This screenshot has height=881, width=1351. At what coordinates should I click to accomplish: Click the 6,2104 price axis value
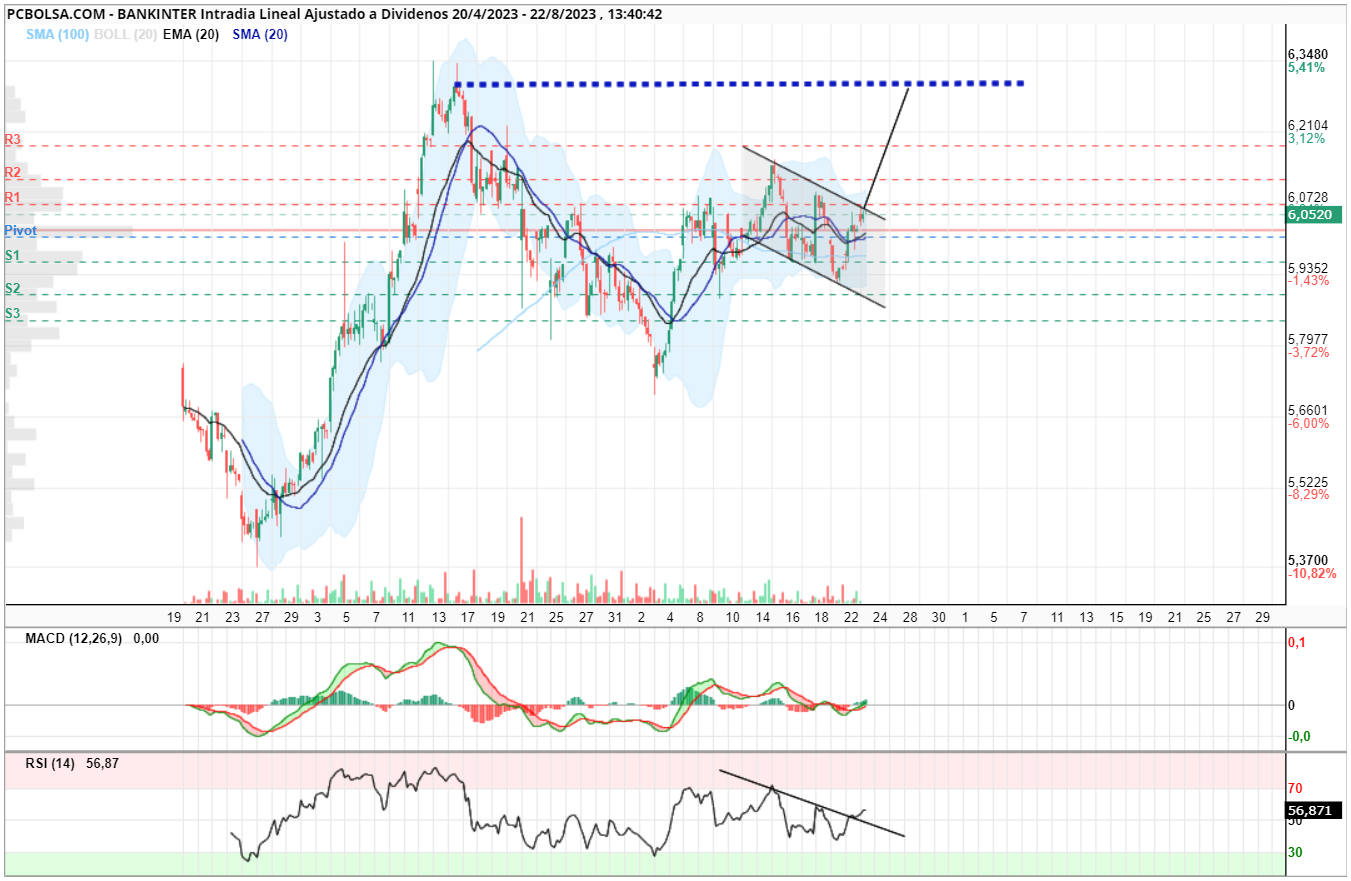click(x=1309, y=125)
